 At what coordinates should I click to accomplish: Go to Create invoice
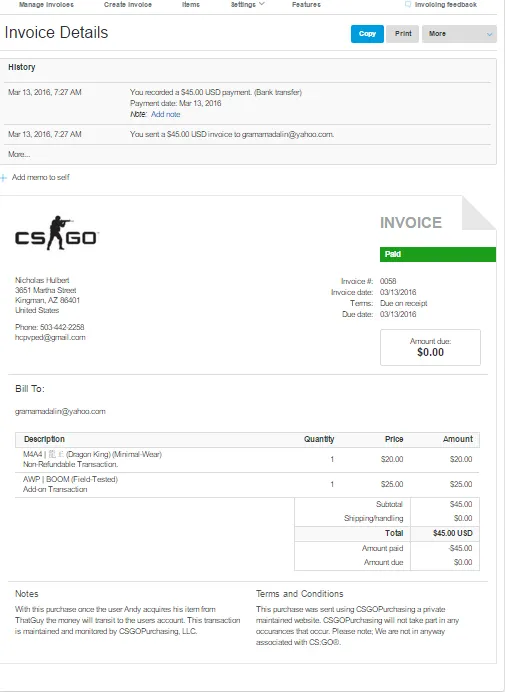(128, 4)
